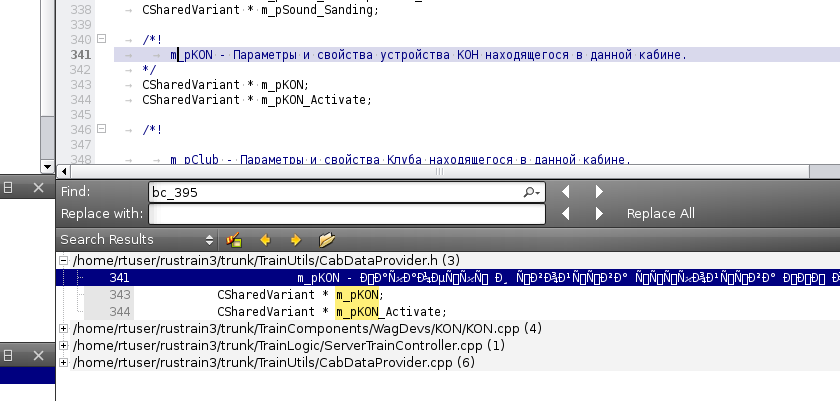
Task: Click the Replace with input field
Action: (x=347, y=213)
